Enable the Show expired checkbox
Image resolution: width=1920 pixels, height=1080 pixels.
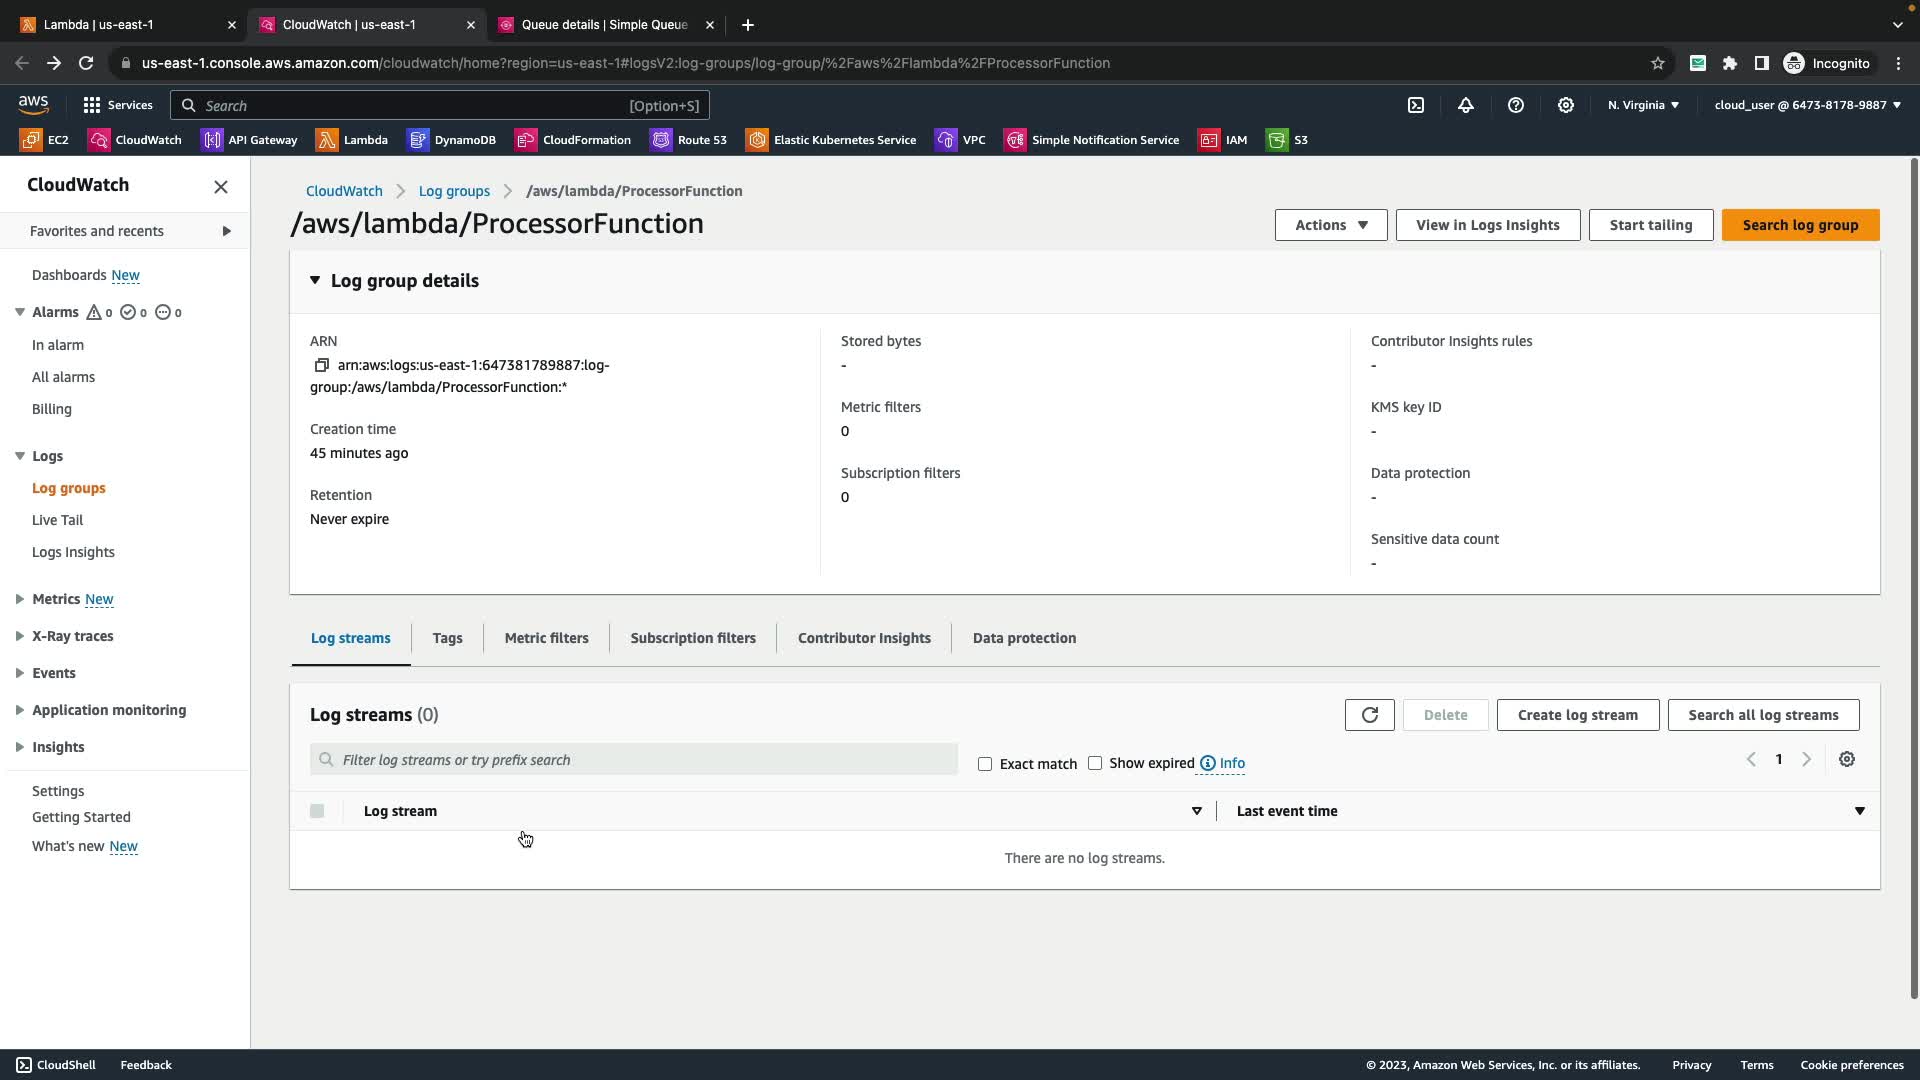[1095, 763]
